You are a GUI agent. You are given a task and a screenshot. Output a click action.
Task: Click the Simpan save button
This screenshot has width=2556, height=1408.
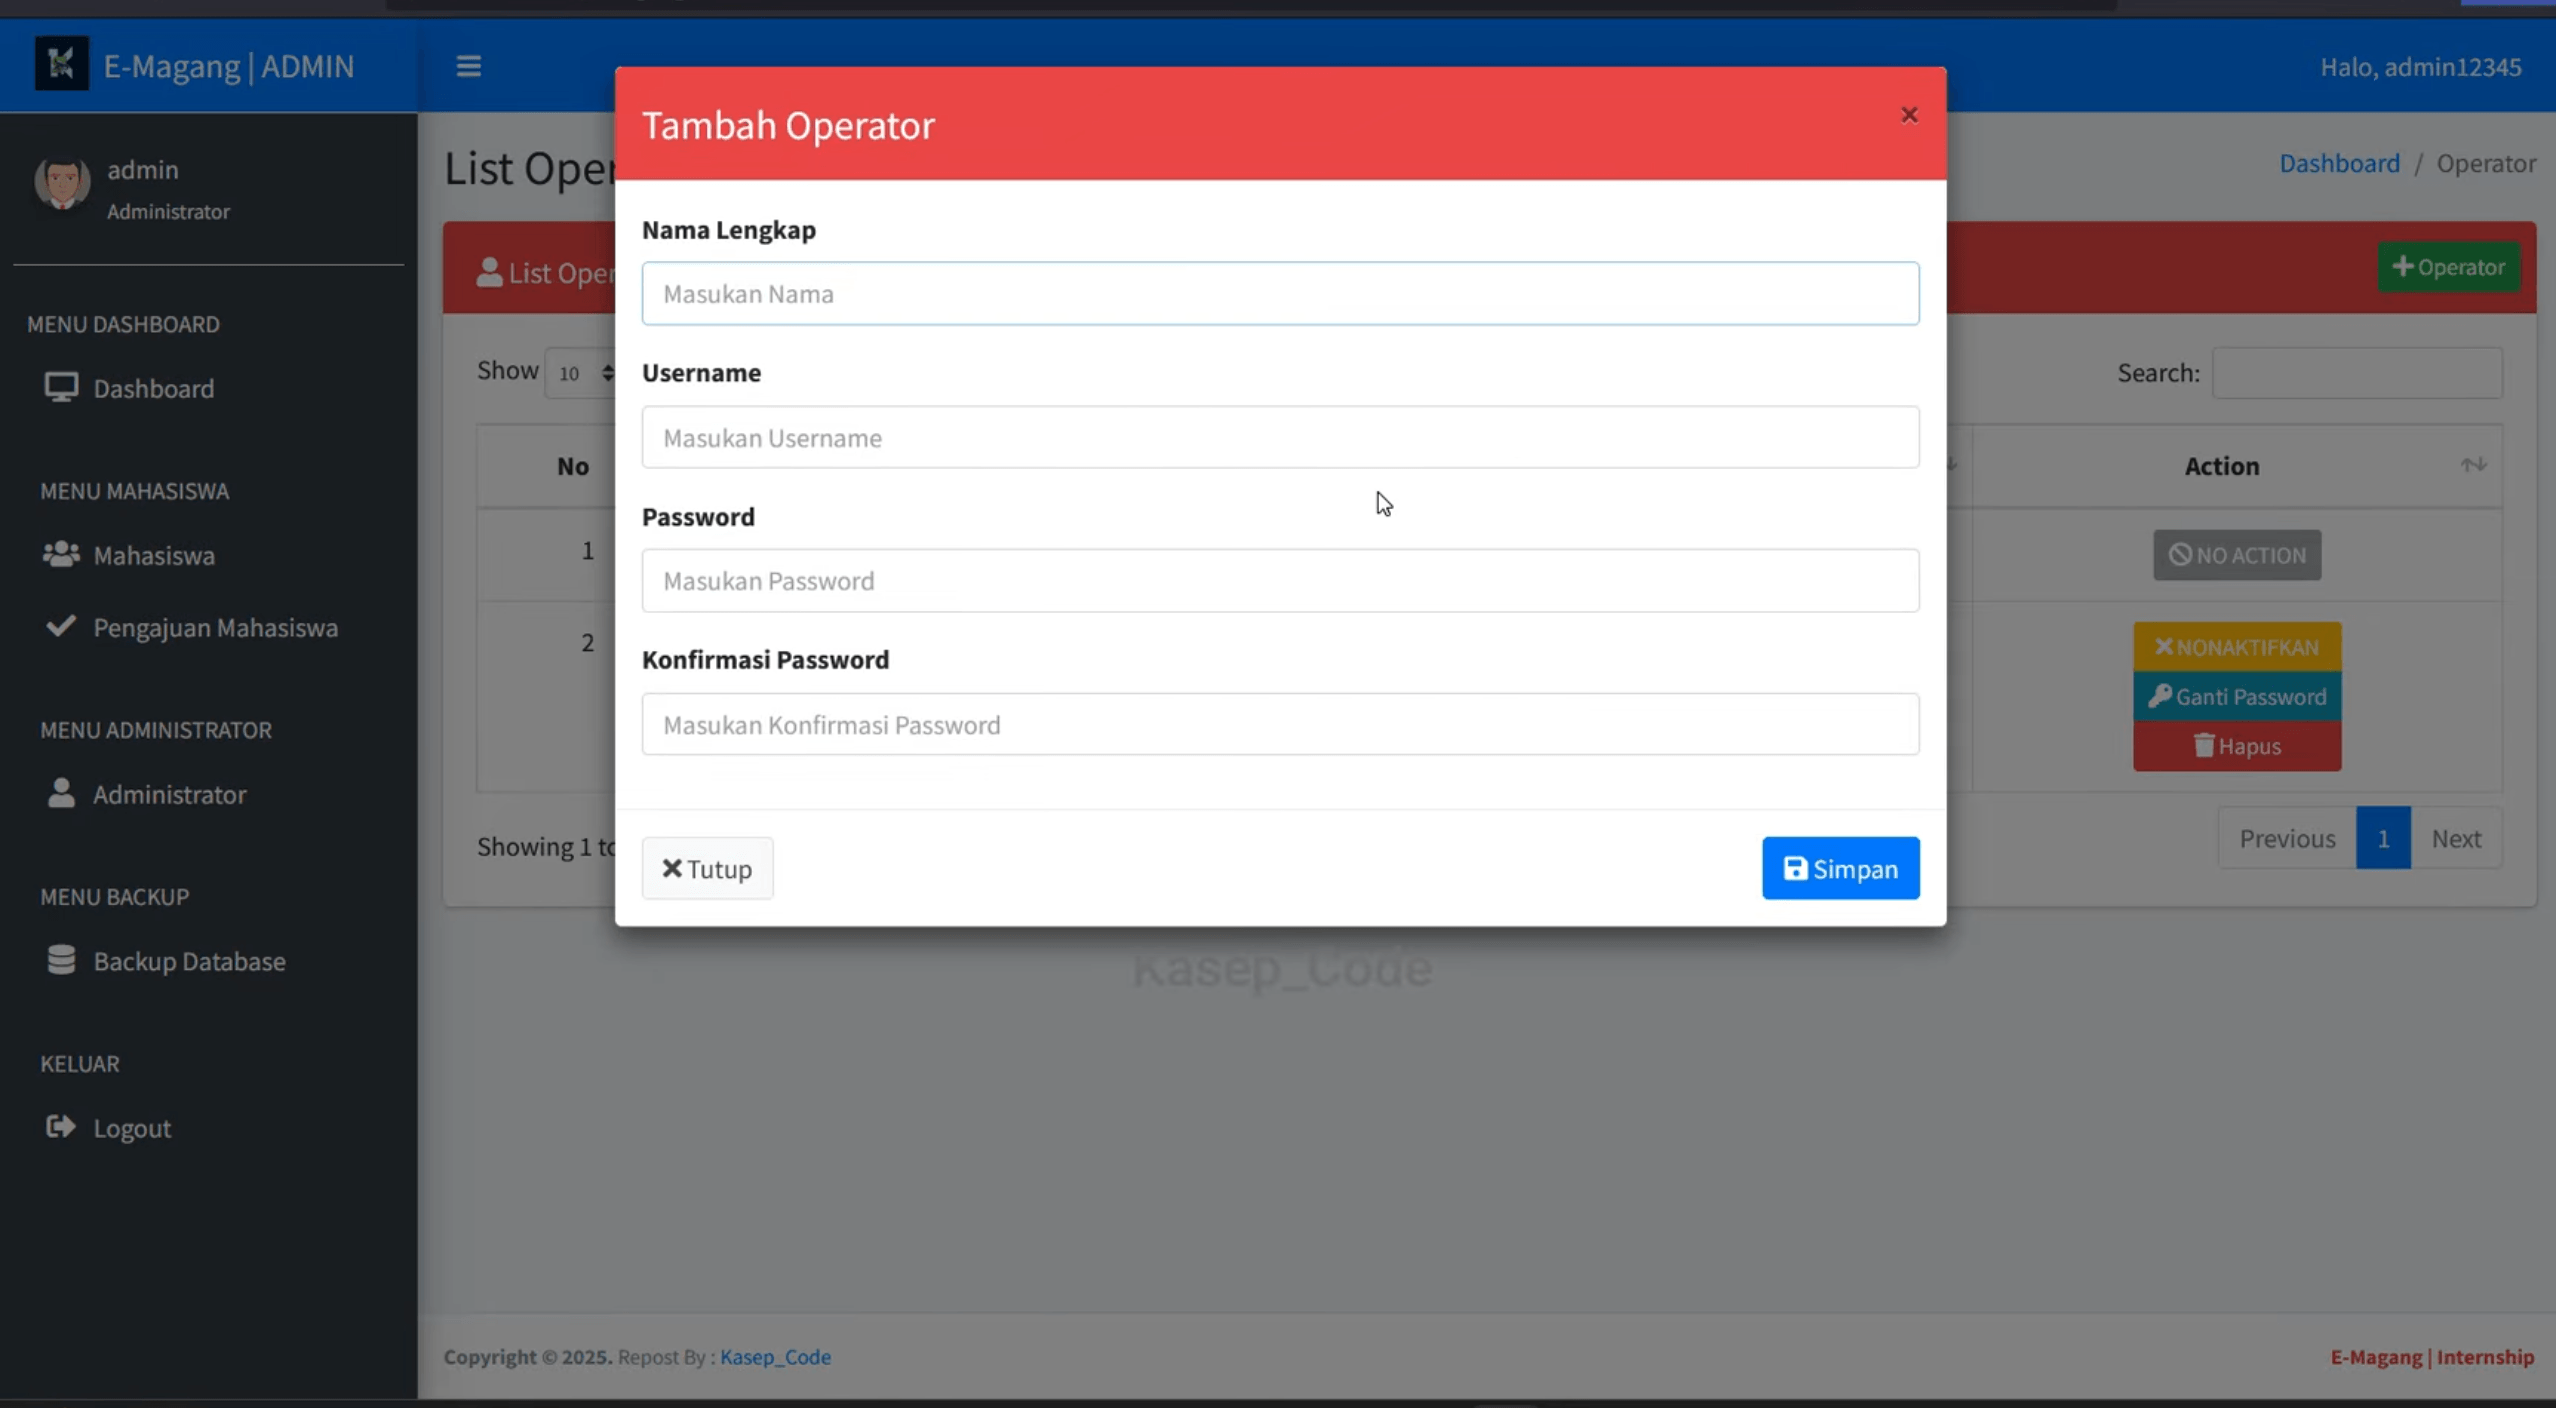pos(1840,868)
